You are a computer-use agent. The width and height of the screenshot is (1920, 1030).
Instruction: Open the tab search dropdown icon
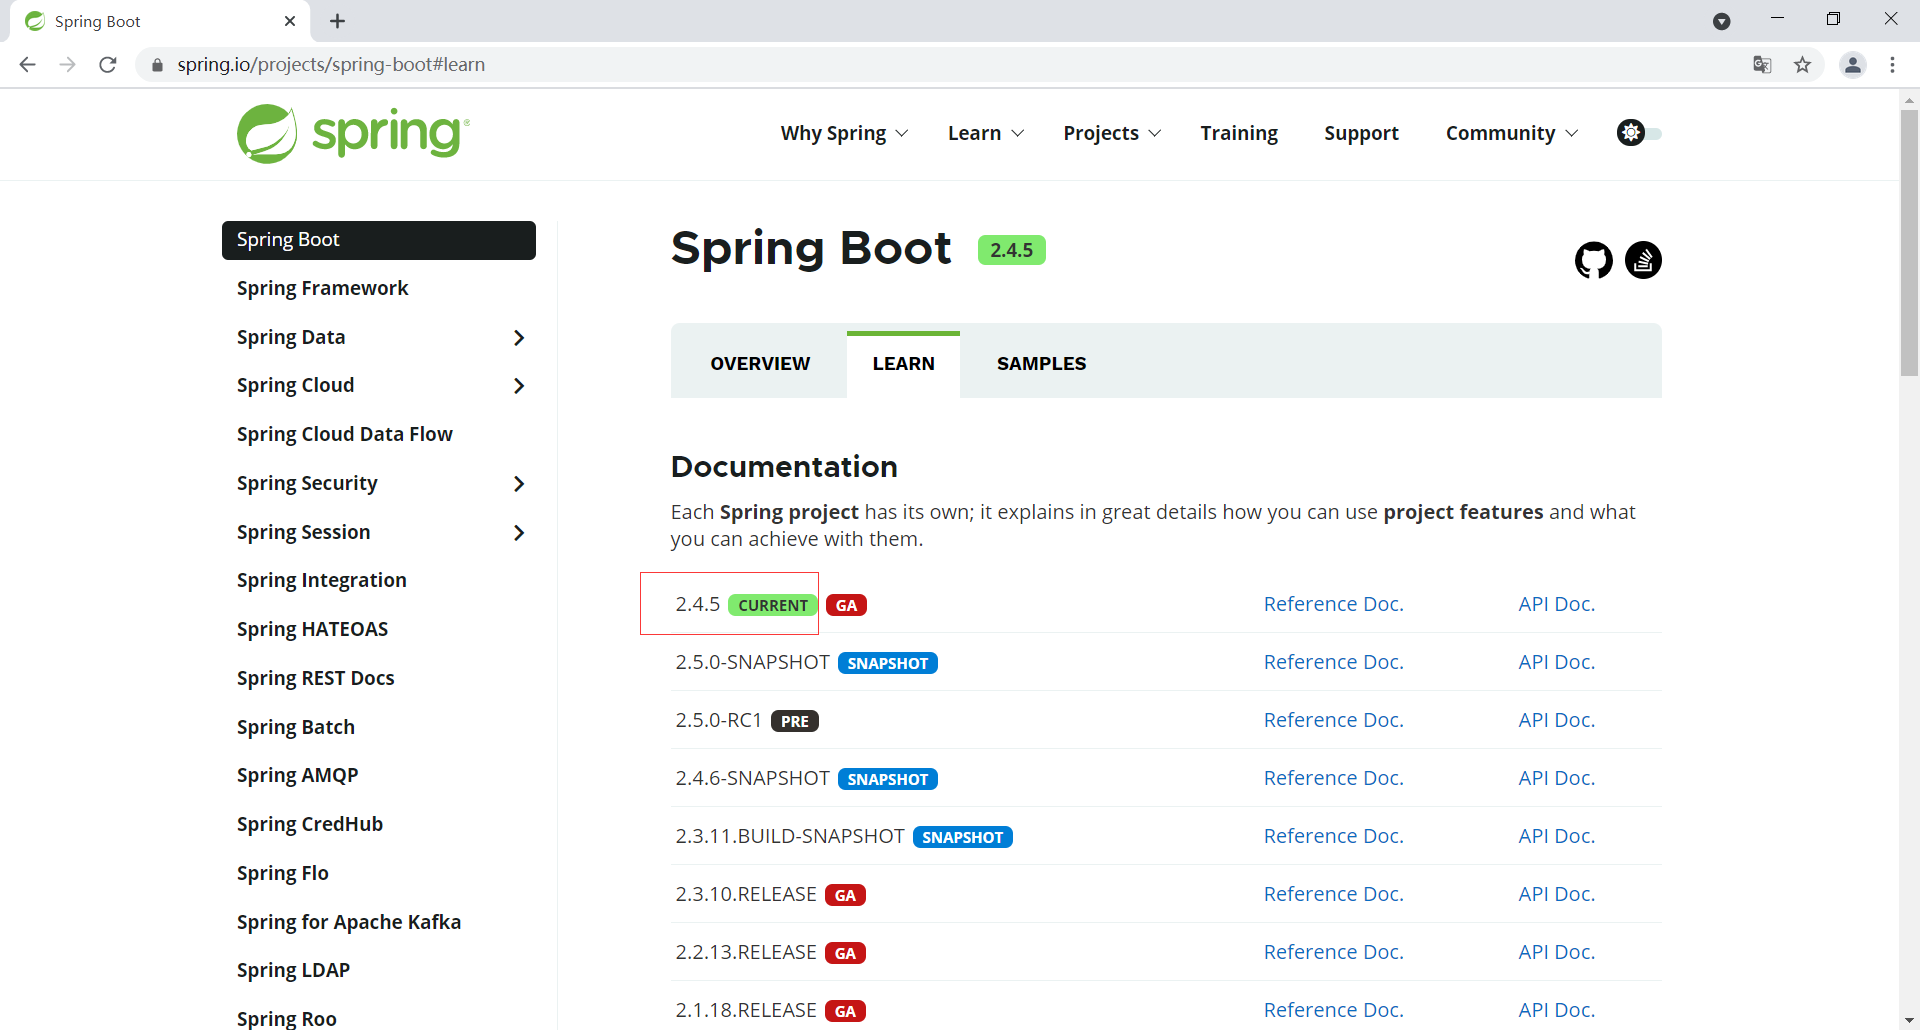[1721, 21]
